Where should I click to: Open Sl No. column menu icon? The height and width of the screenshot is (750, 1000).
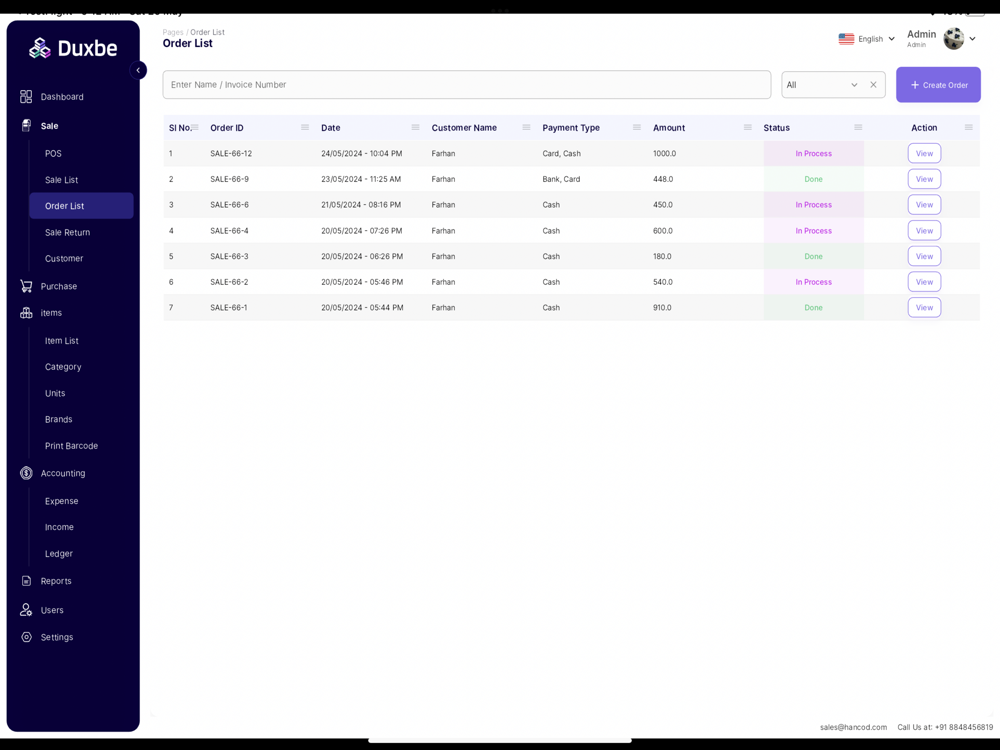195,128
